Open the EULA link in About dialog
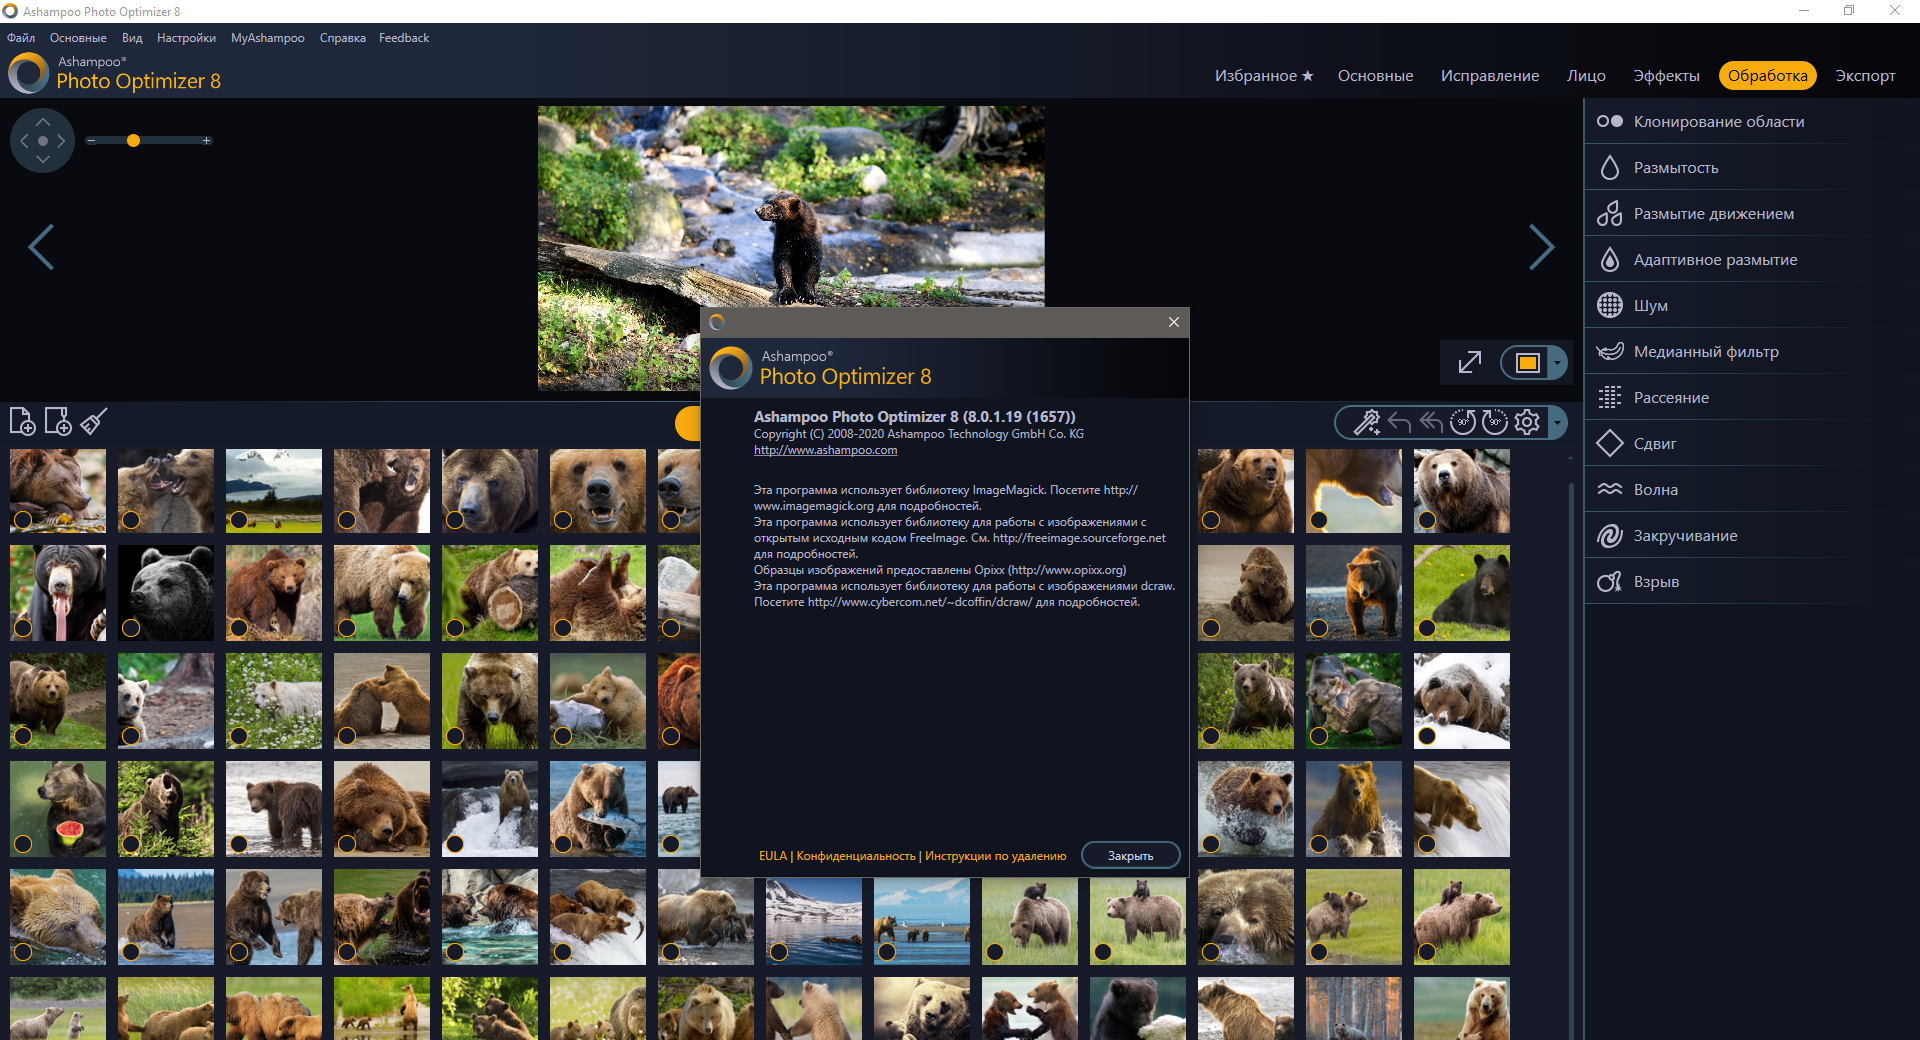Viewport: 1920px width, 1040px height. coord(772,856)
